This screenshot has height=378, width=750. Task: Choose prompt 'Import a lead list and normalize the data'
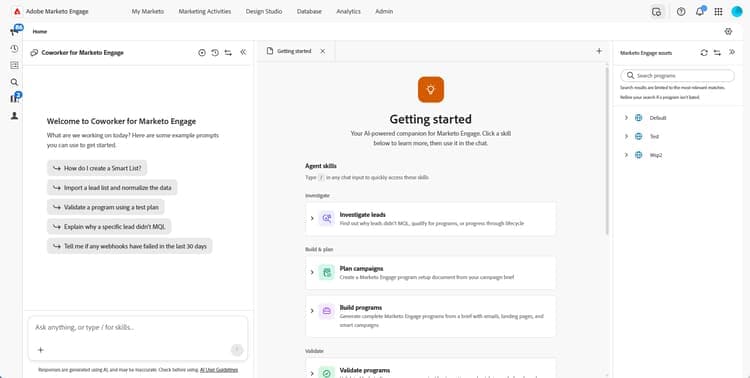[x=112, y=188]
